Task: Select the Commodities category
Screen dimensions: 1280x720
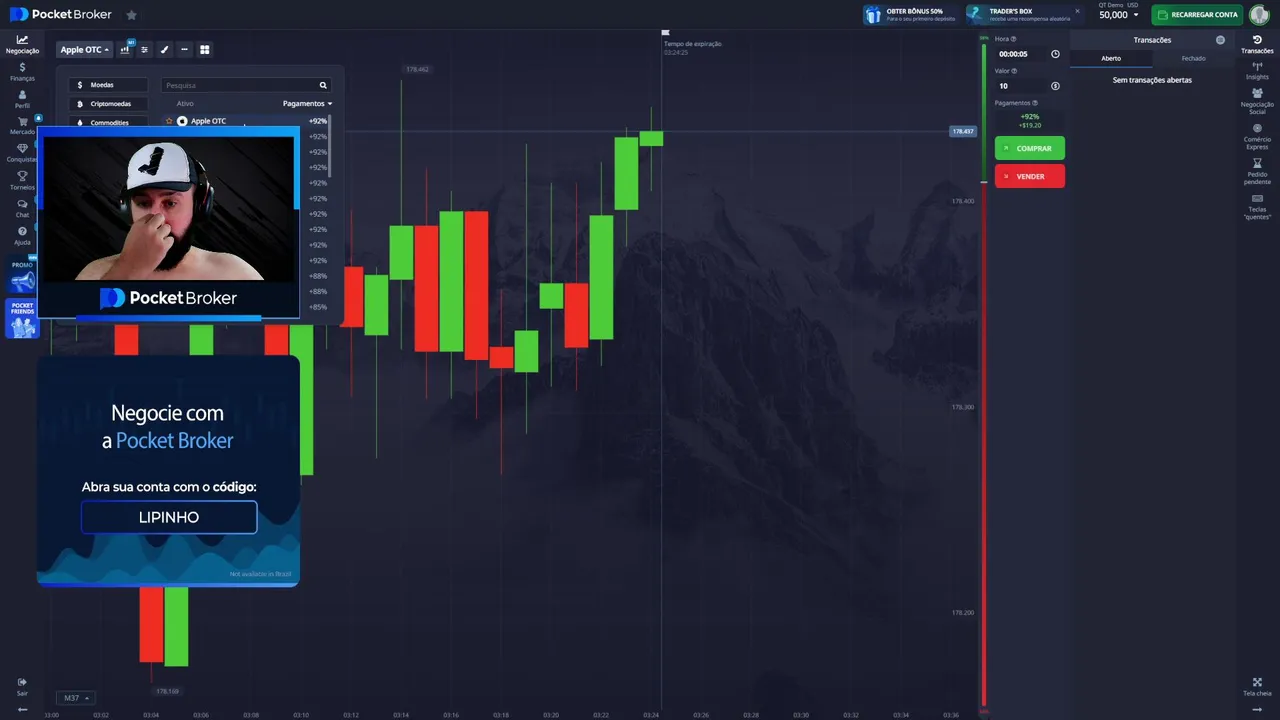Action: (x=108, y=122)
